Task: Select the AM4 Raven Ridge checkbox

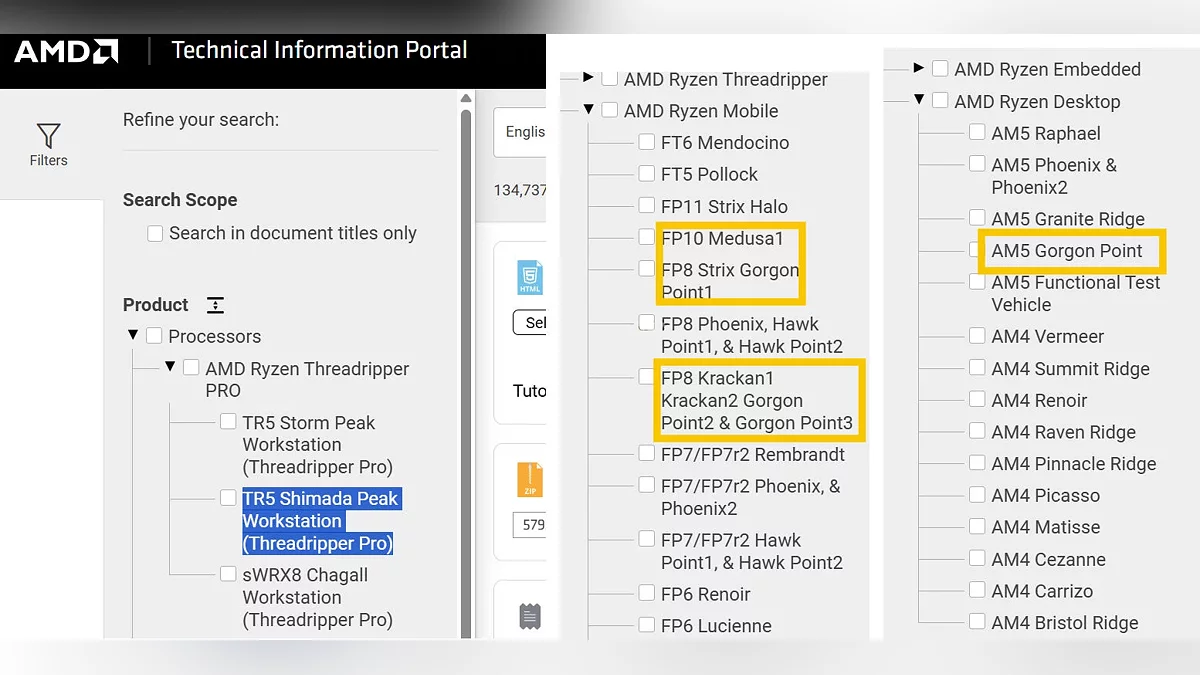Action: tap(977, 432)
